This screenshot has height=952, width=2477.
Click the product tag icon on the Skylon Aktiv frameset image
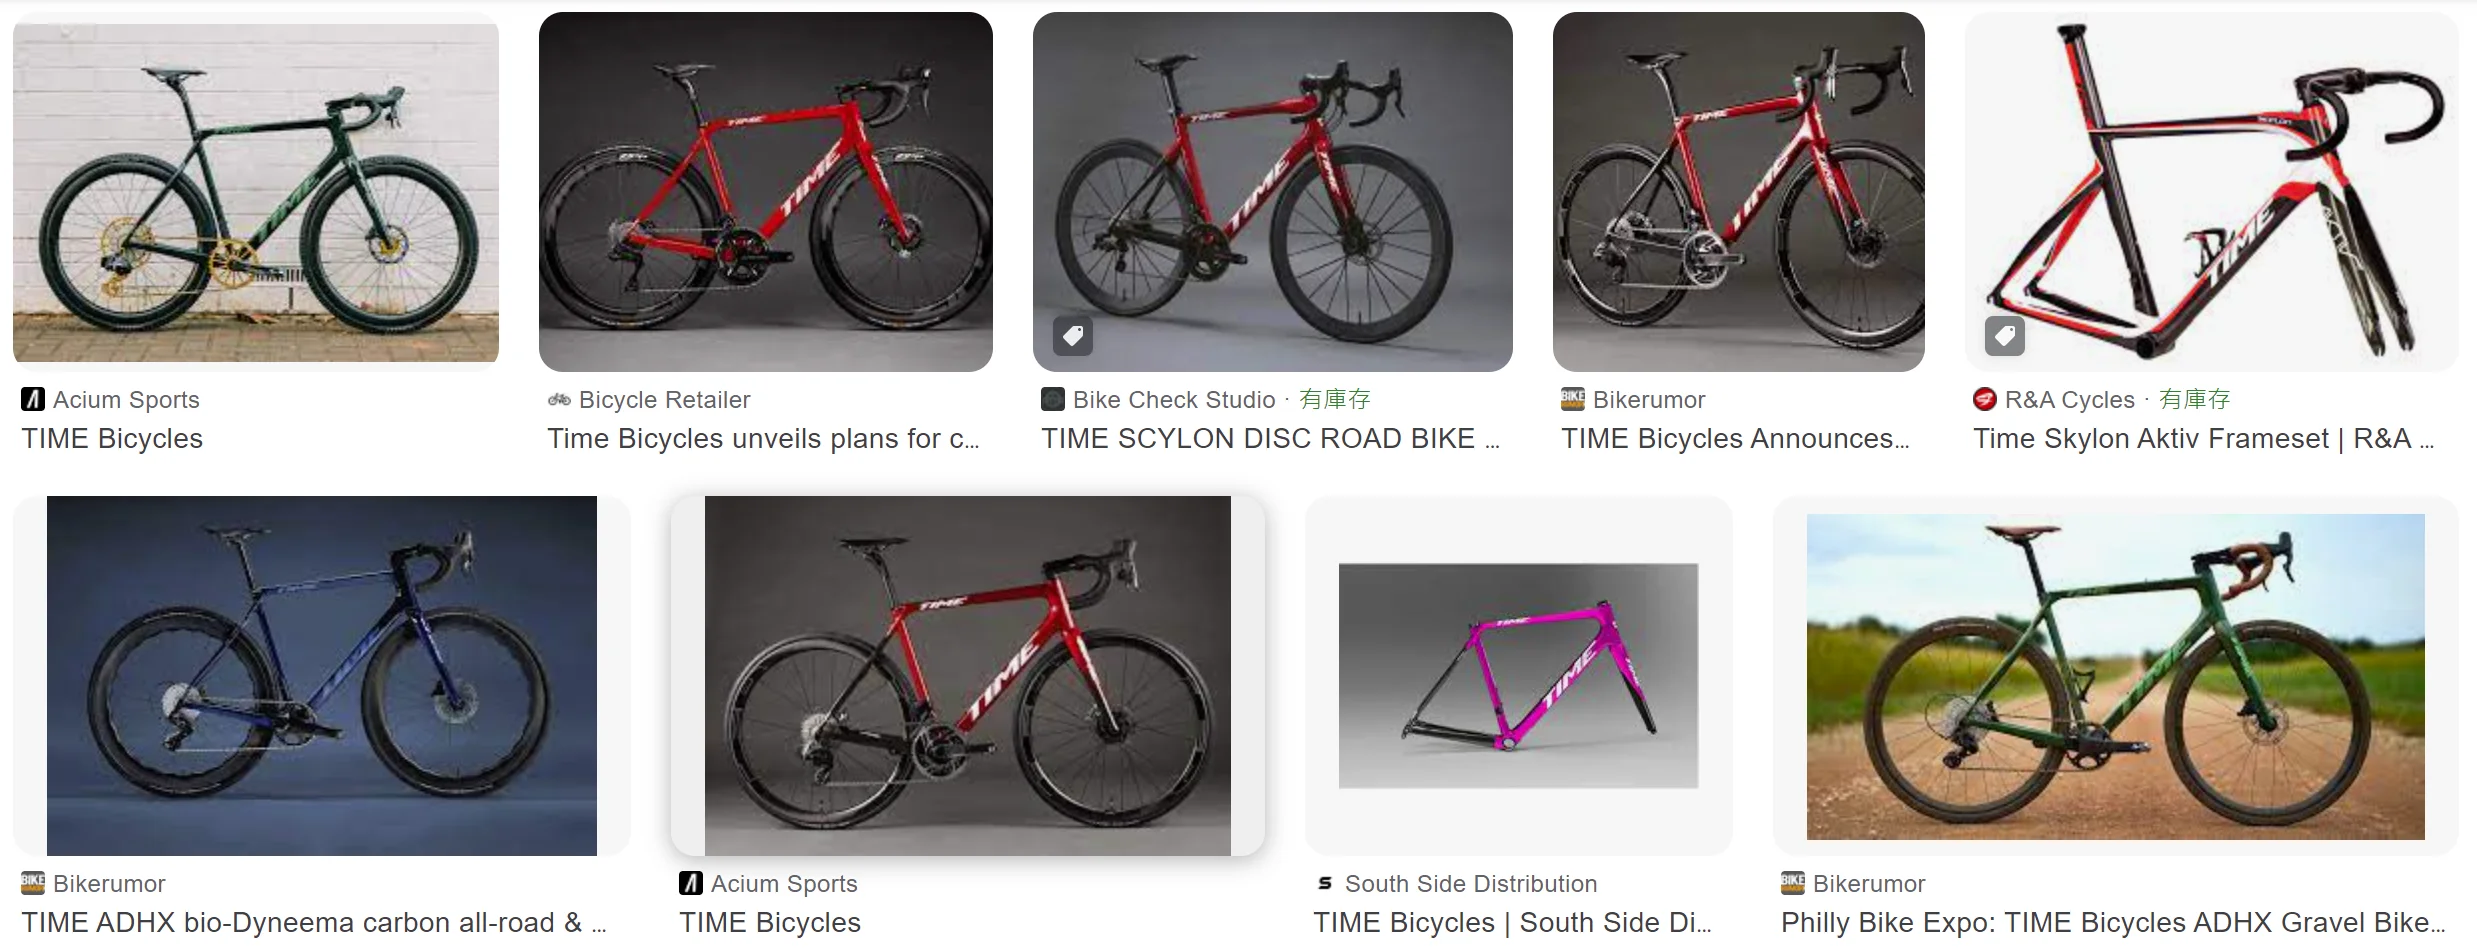[2005, 336]
